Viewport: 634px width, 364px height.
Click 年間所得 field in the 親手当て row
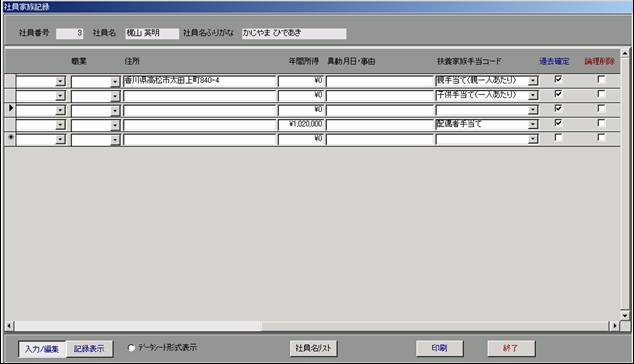[x=301, y=81]
